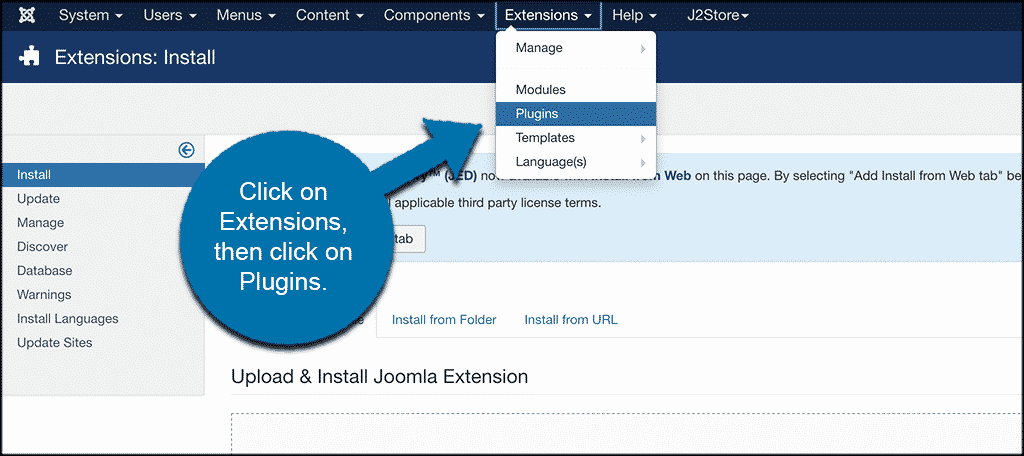Open Warnings in the sidebar
Image resolution: width=1024 pixels, height=456 pixels.
(x=44, y=295)
